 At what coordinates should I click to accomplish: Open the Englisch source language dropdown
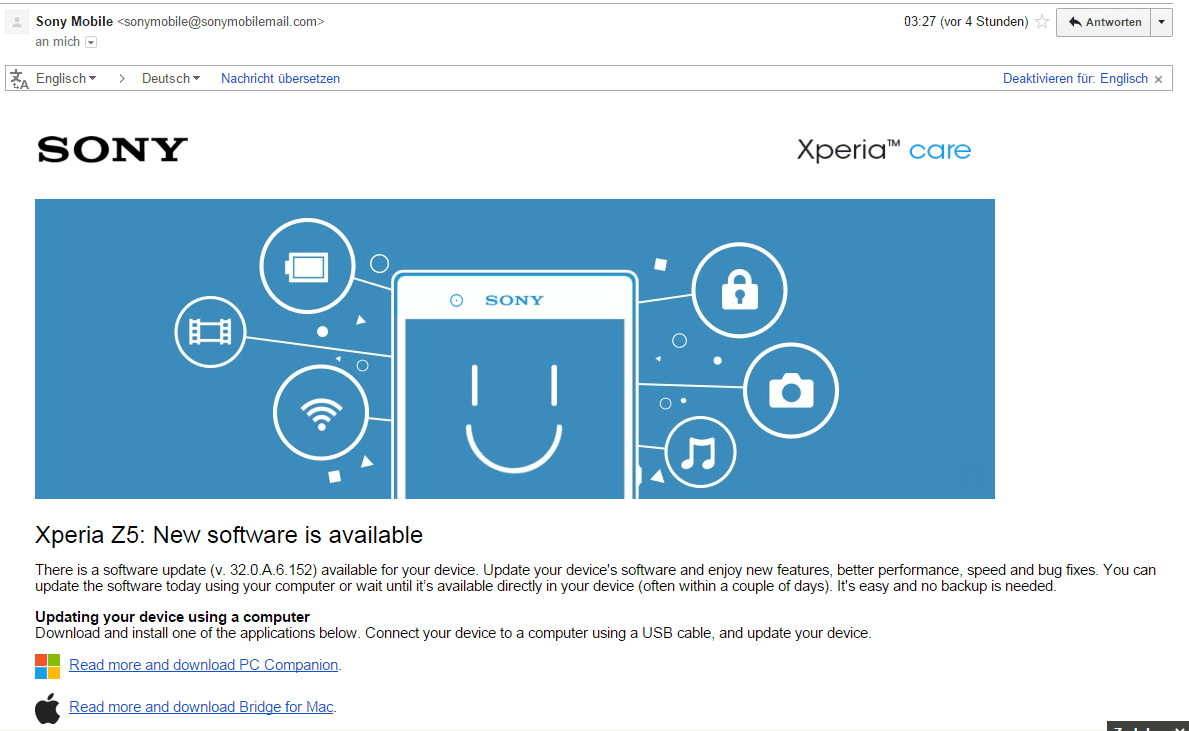pos(66,79)
